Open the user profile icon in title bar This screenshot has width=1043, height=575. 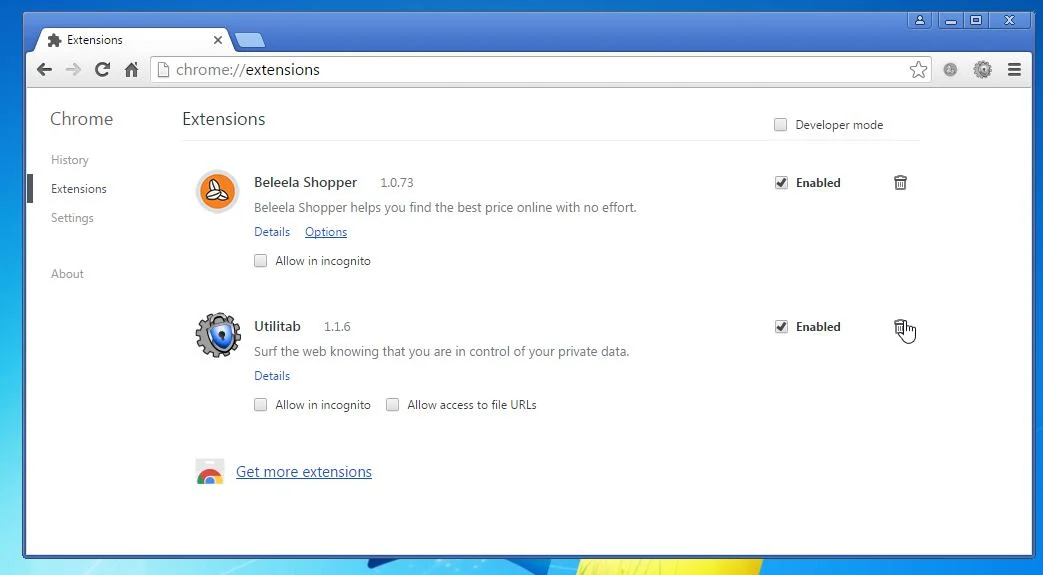click(x=920, y=20)
